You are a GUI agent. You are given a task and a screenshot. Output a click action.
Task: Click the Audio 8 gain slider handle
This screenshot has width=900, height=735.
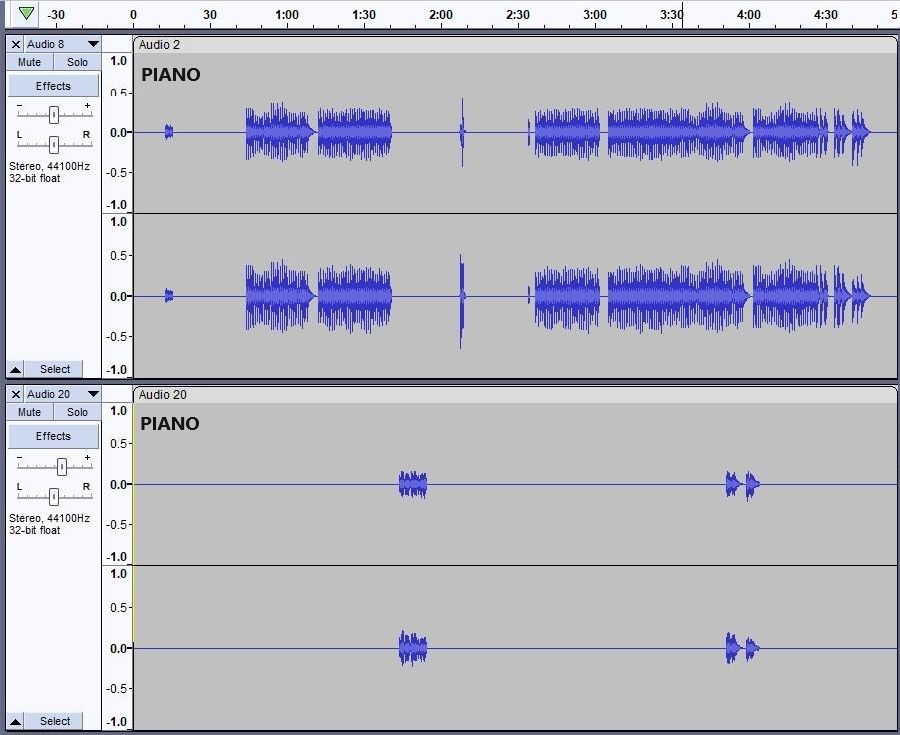54,114
